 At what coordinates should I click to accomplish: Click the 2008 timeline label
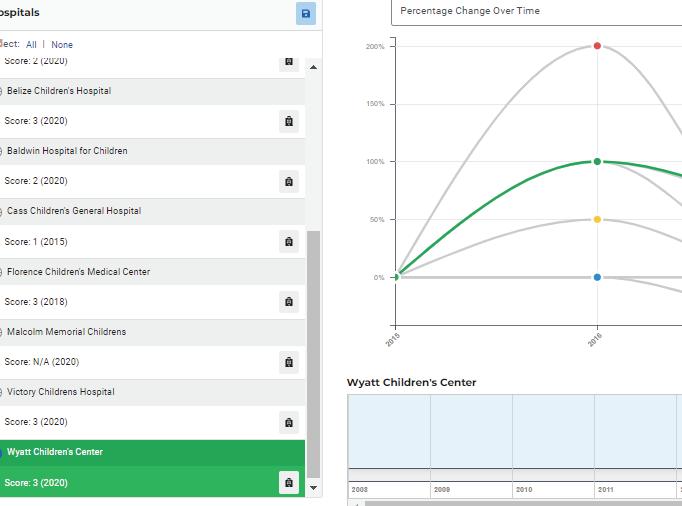coord(360,489)
